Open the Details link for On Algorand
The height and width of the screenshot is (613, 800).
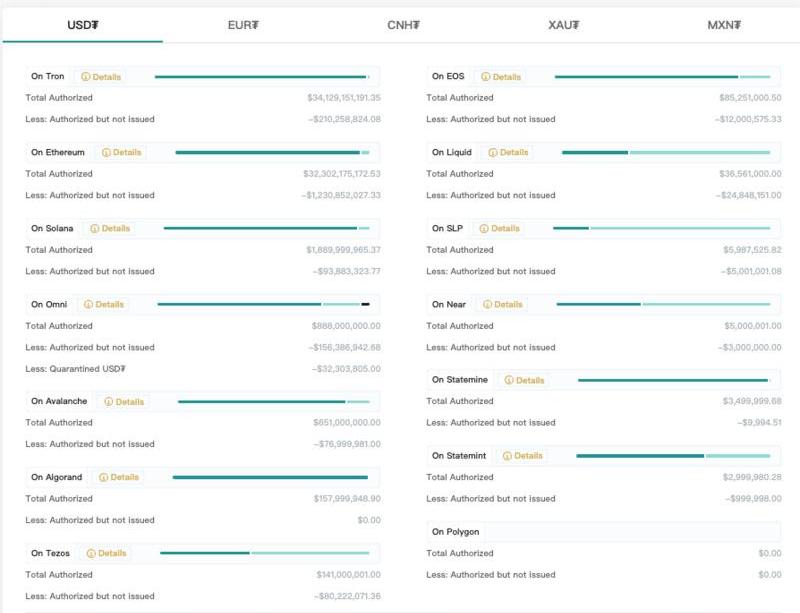click(x=119, y=478)
